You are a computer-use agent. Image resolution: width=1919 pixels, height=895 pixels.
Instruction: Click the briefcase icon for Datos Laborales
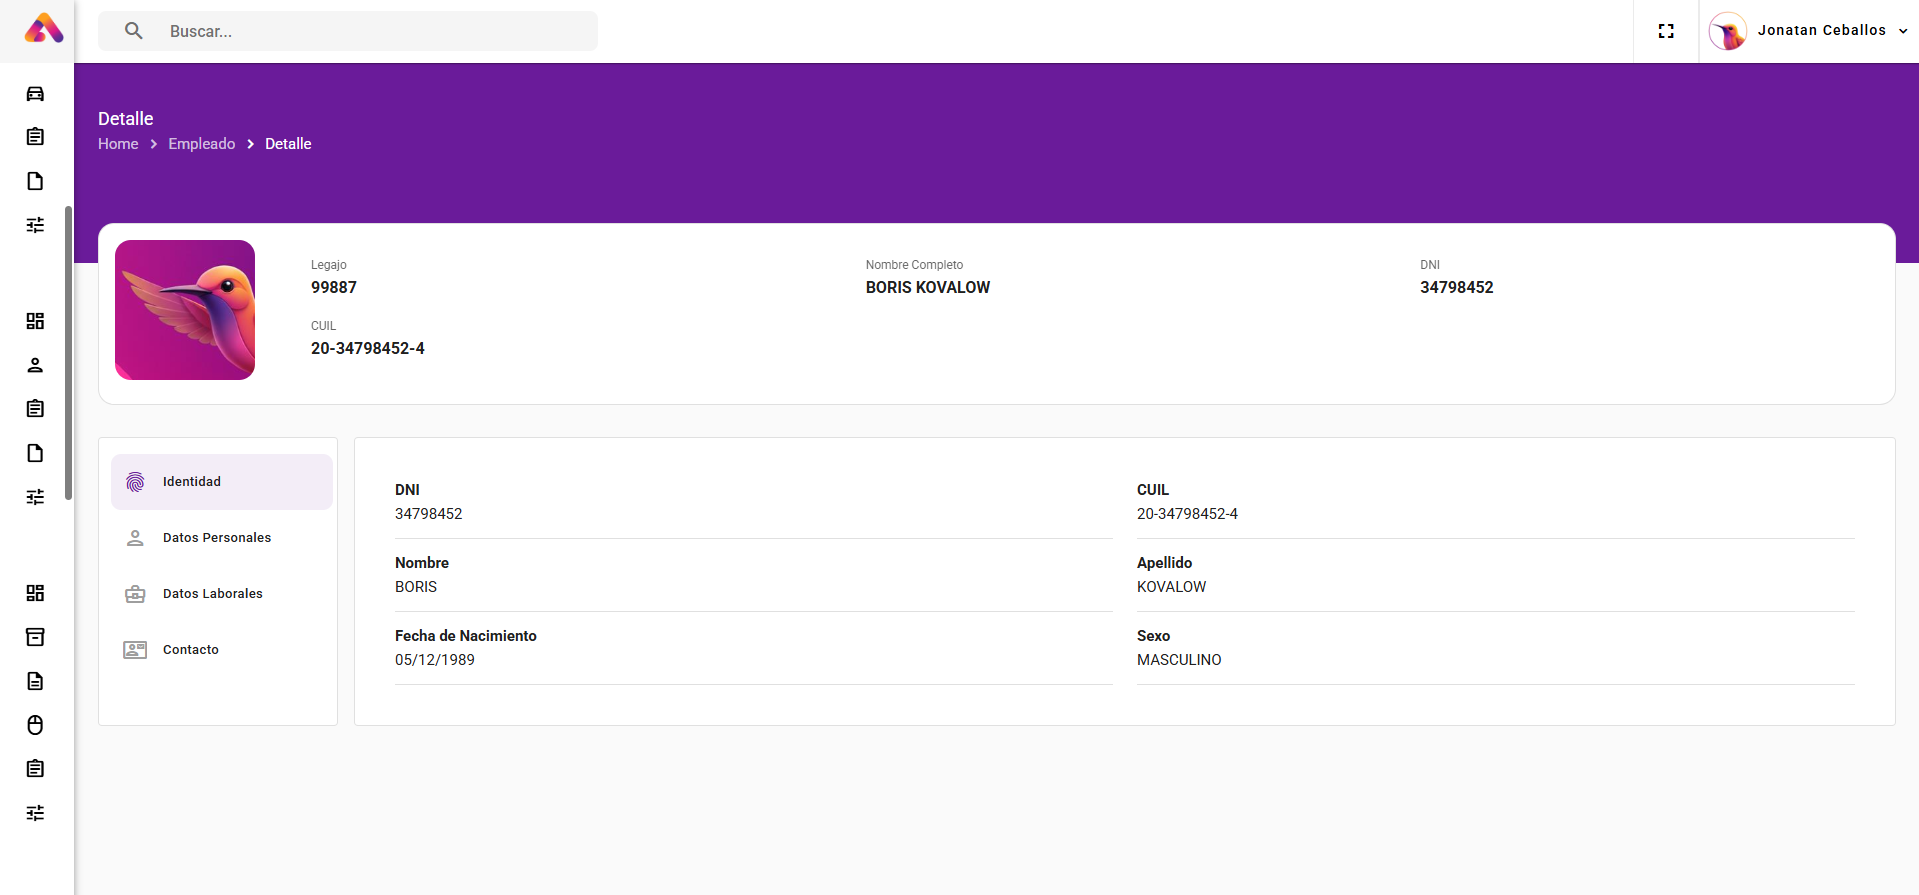pyautogui.click(x=135, y=594)
